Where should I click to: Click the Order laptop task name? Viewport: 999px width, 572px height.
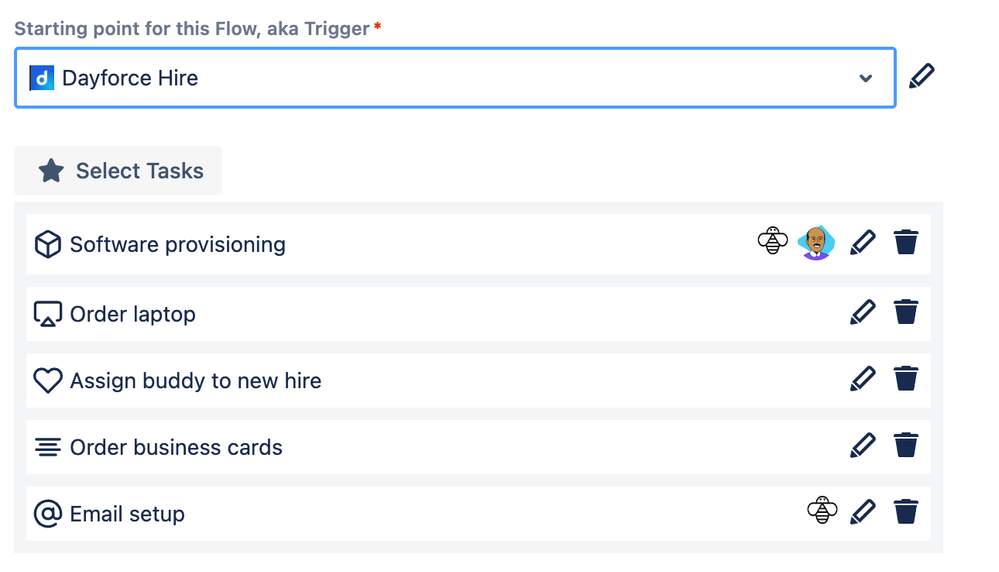pyautogui.click(x=132, y=314)
